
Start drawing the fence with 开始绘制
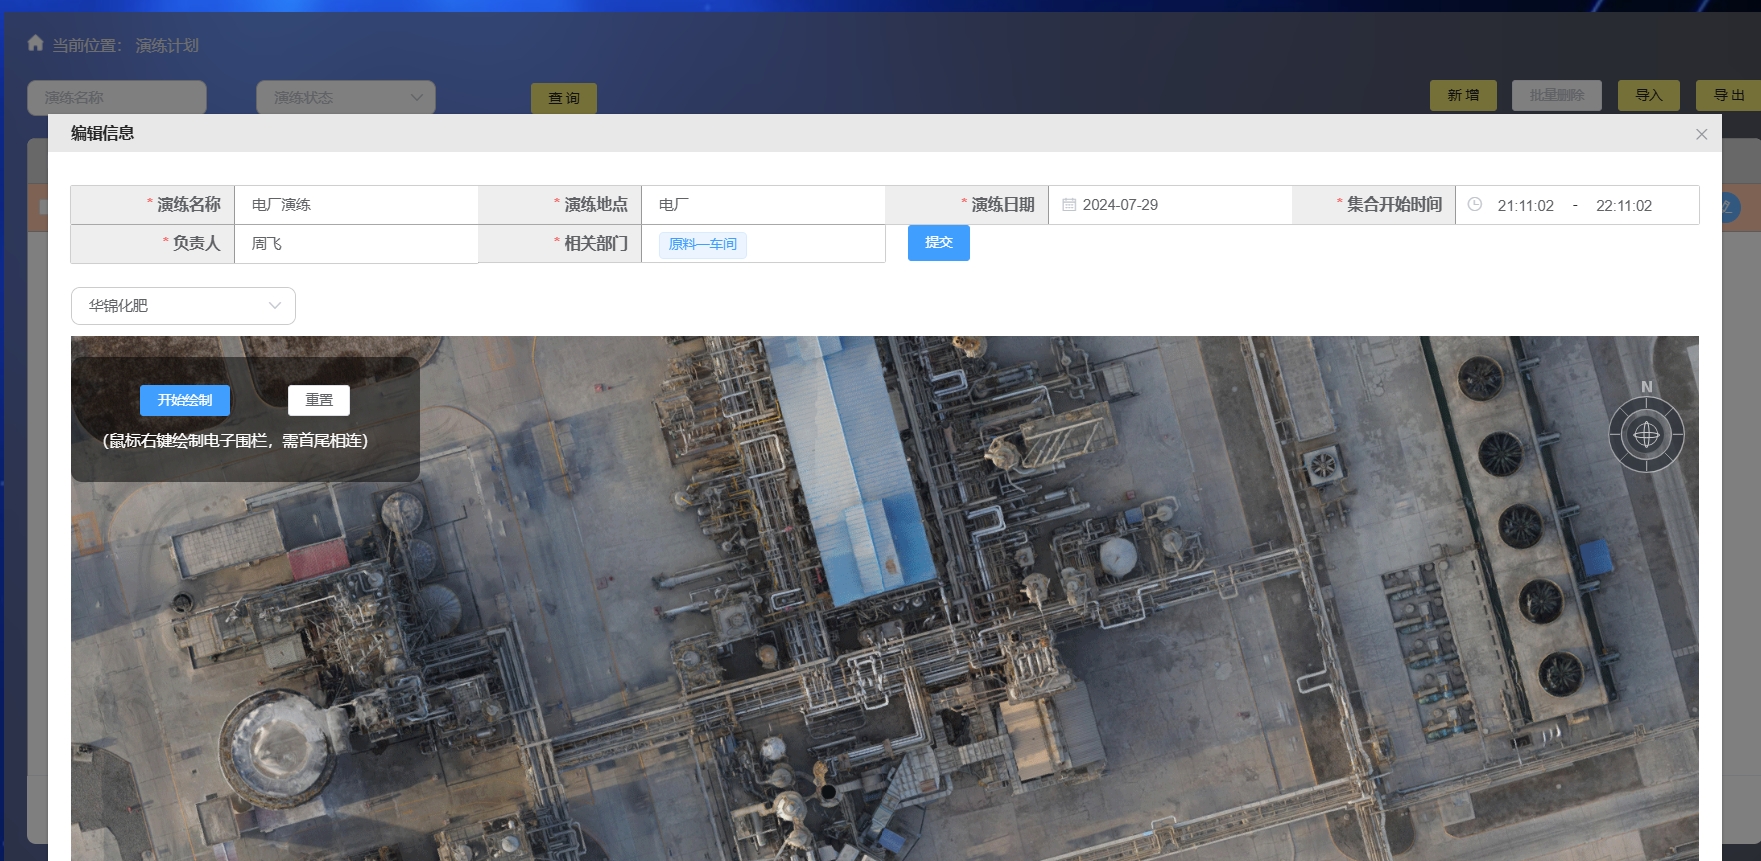[x=185, y=400]
